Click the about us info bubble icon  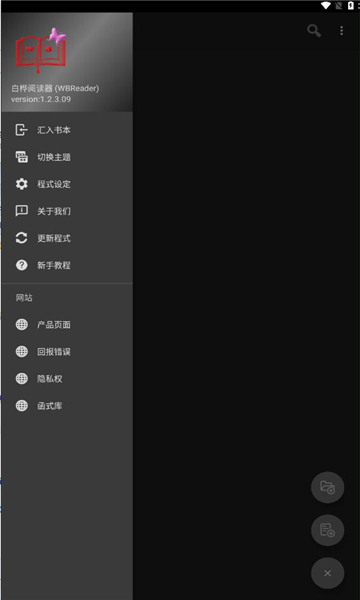21,211
